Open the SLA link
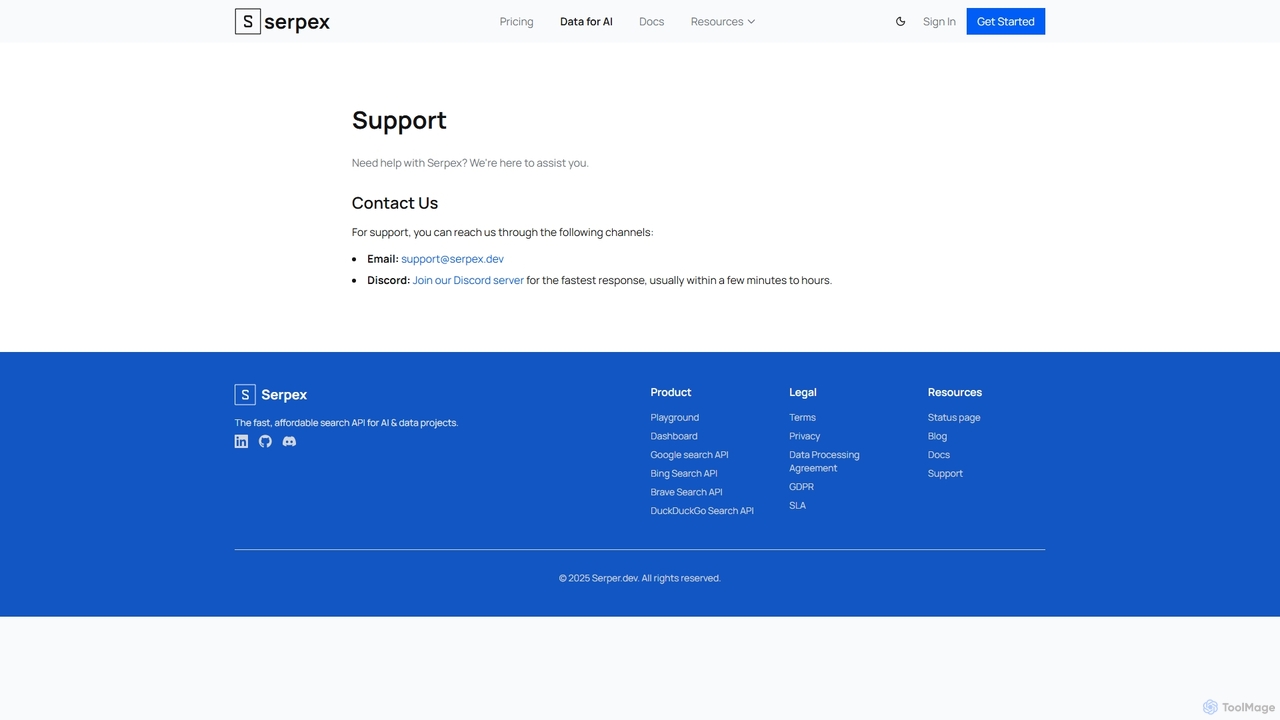 coord(797,506)
